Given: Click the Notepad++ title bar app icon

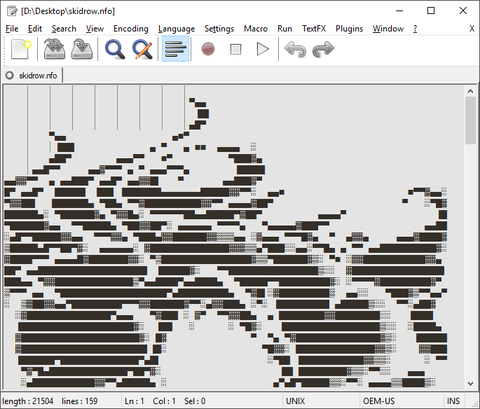Looking at the screenshot, I should pyautogui.click(x=12, y=11).
